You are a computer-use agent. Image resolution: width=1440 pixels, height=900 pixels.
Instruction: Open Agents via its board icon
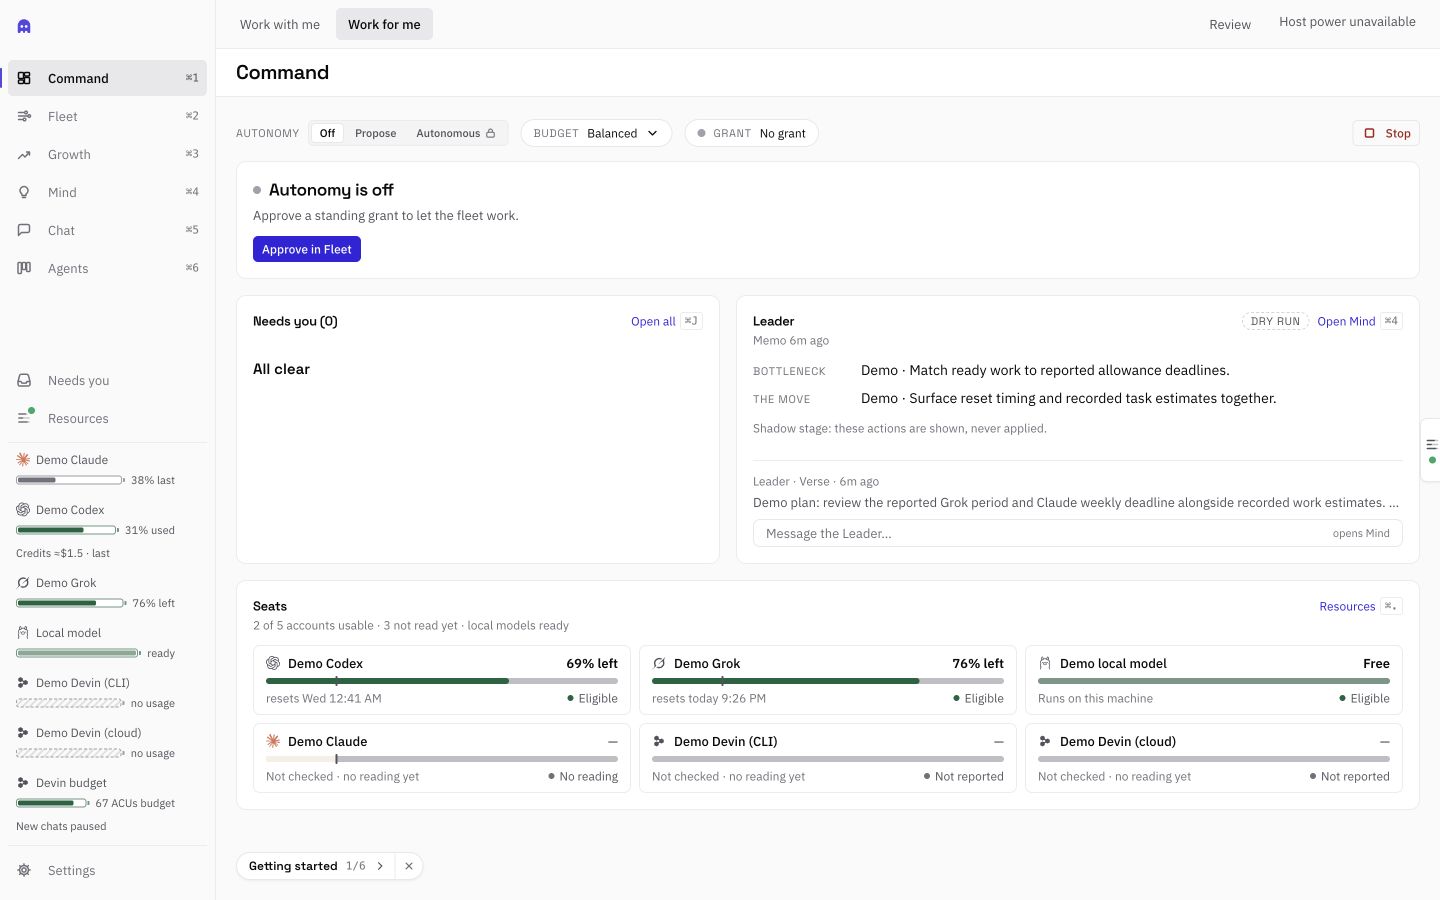point(24,268)
